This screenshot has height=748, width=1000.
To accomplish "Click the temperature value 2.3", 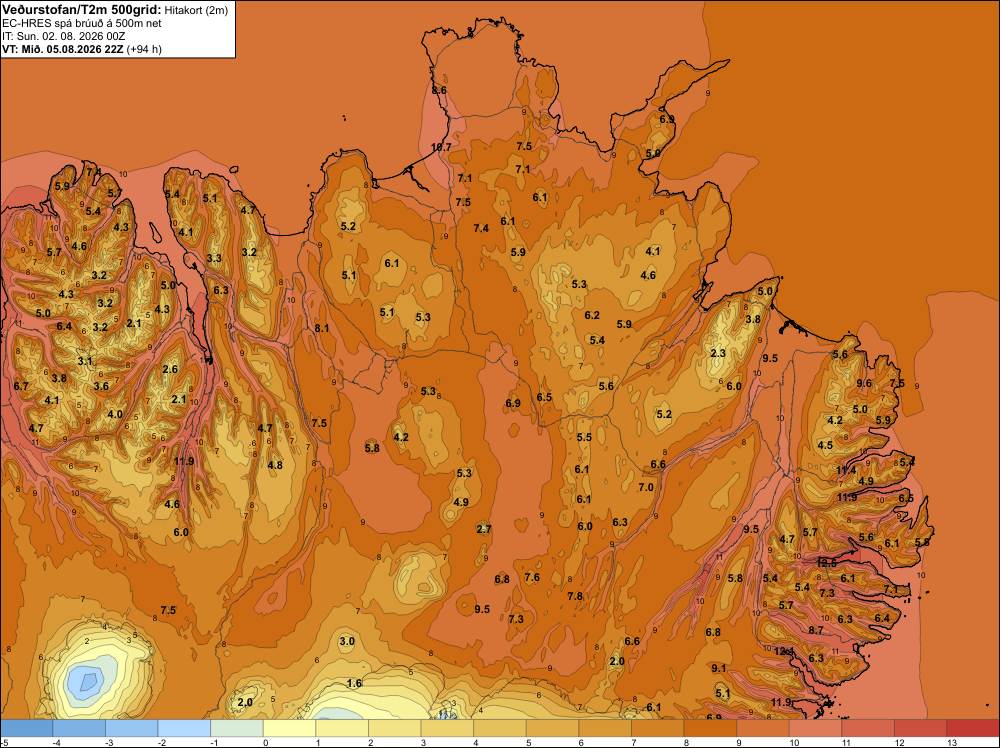I will 718,353.
